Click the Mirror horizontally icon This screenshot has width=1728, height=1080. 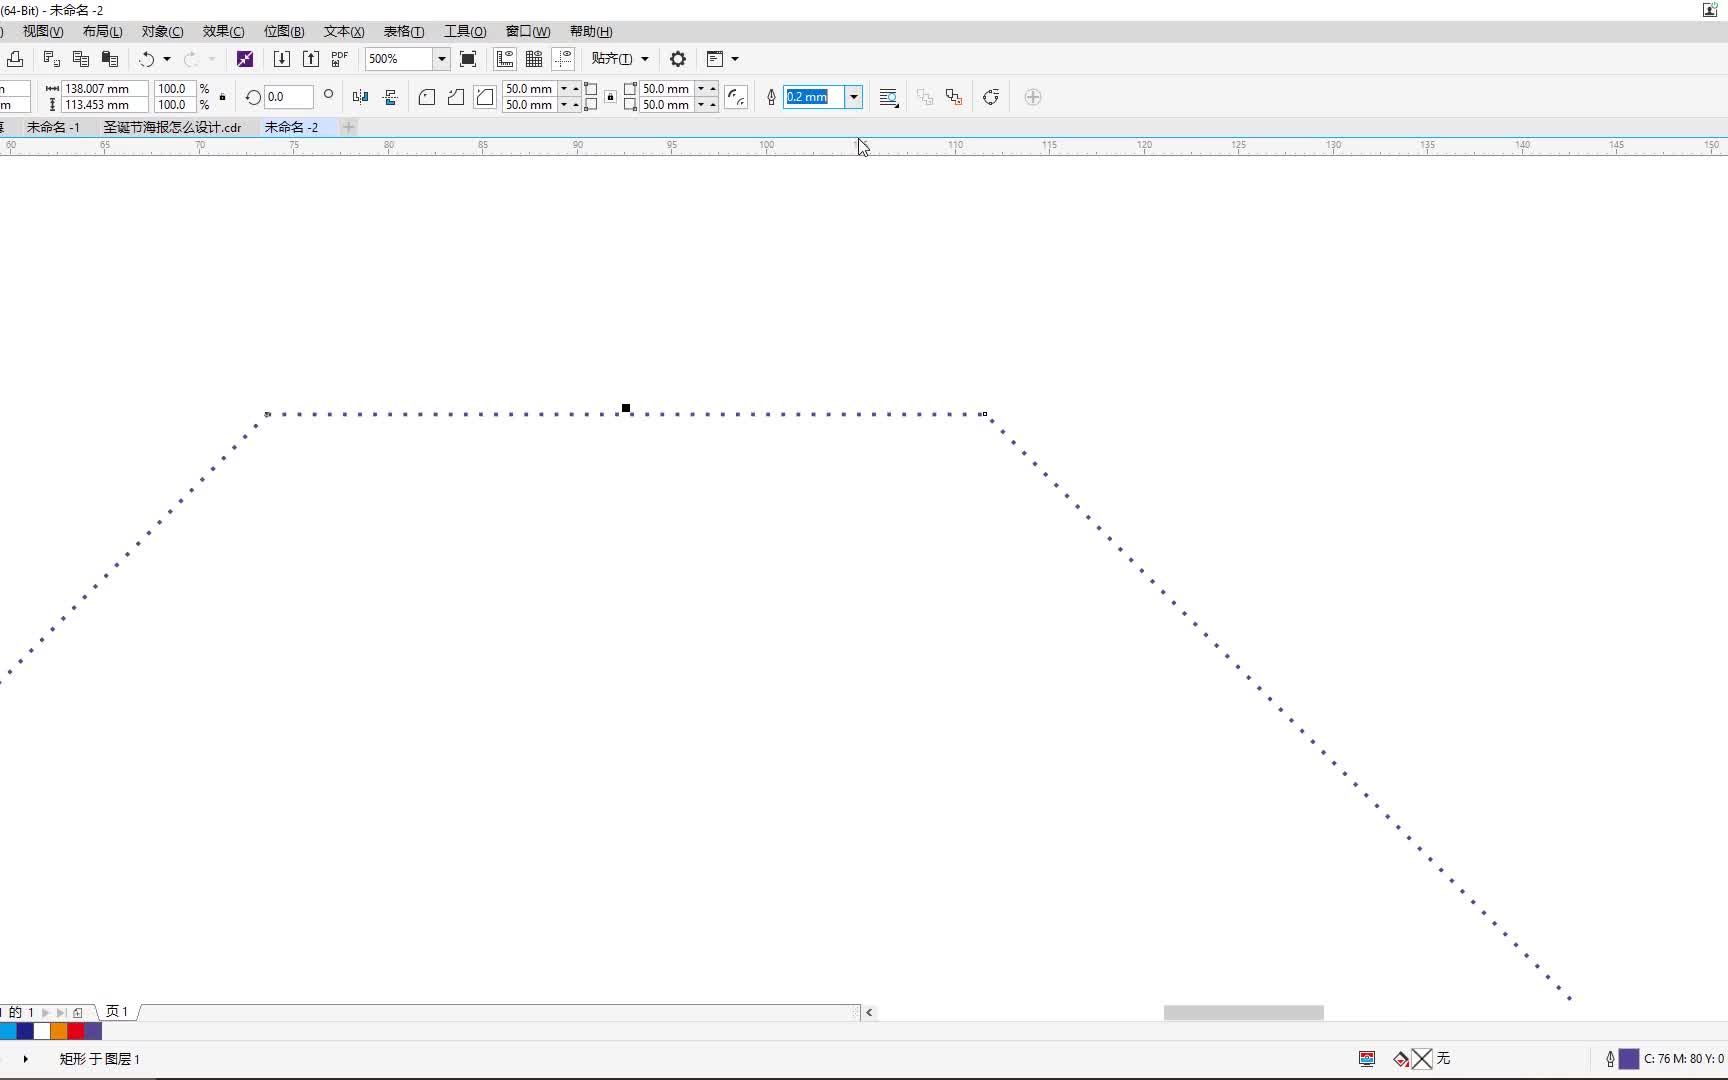coord(361,97)
